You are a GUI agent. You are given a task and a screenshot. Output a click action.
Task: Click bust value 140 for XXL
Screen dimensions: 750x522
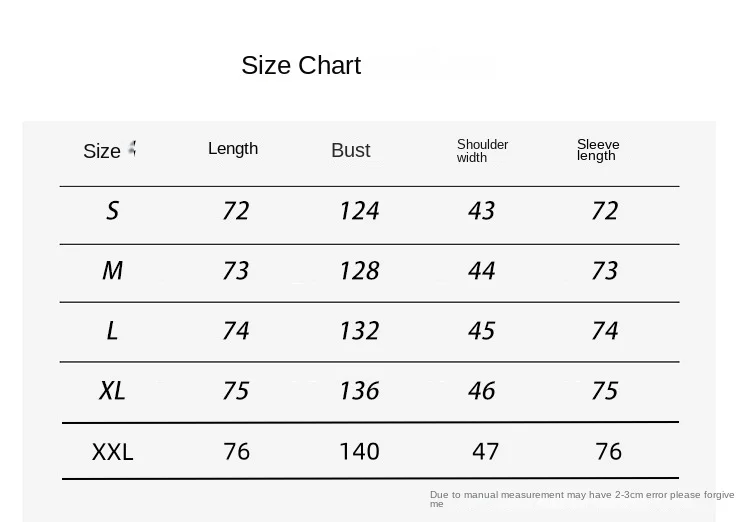click(359, 452)
